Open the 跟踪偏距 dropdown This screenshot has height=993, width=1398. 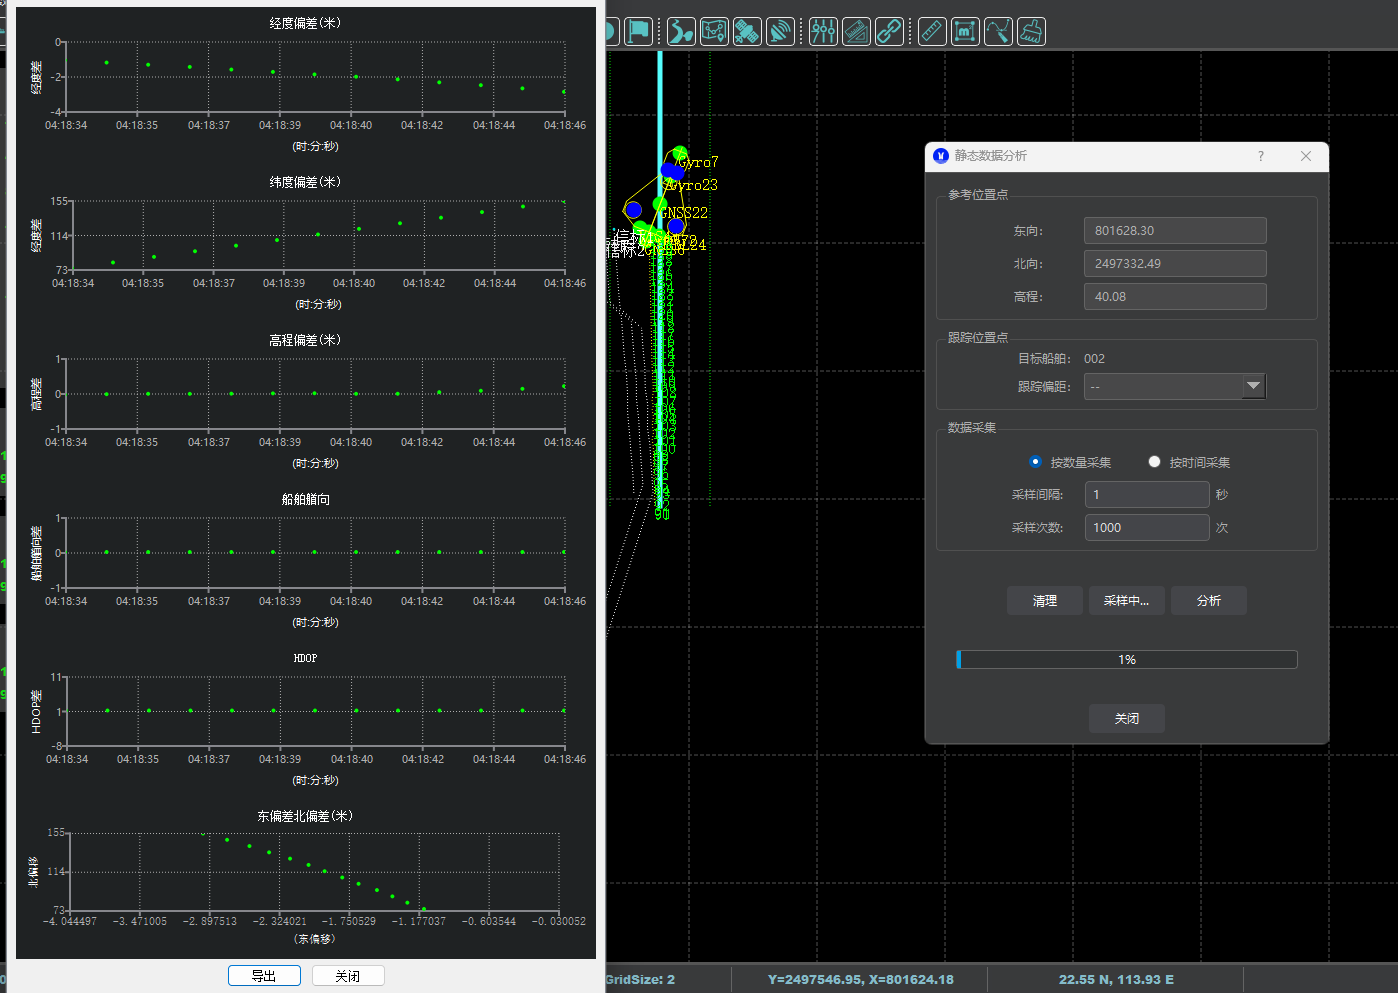[x=1175, y=386]
